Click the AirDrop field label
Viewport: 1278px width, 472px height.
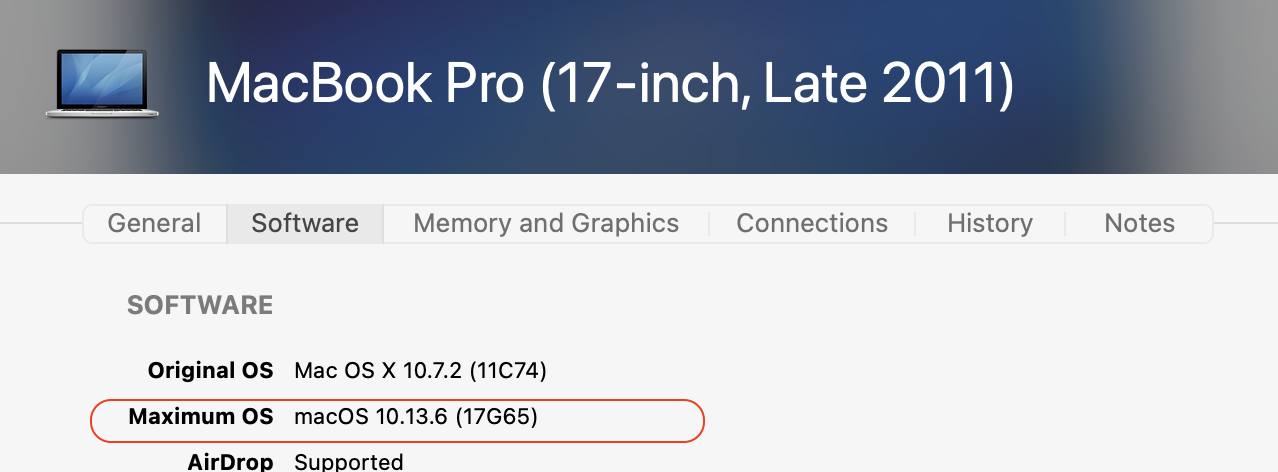pos(230,462)
